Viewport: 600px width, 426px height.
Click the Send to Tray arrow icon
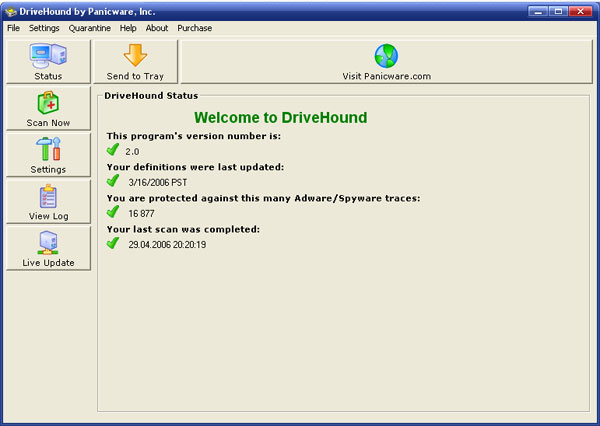(135, 55)
